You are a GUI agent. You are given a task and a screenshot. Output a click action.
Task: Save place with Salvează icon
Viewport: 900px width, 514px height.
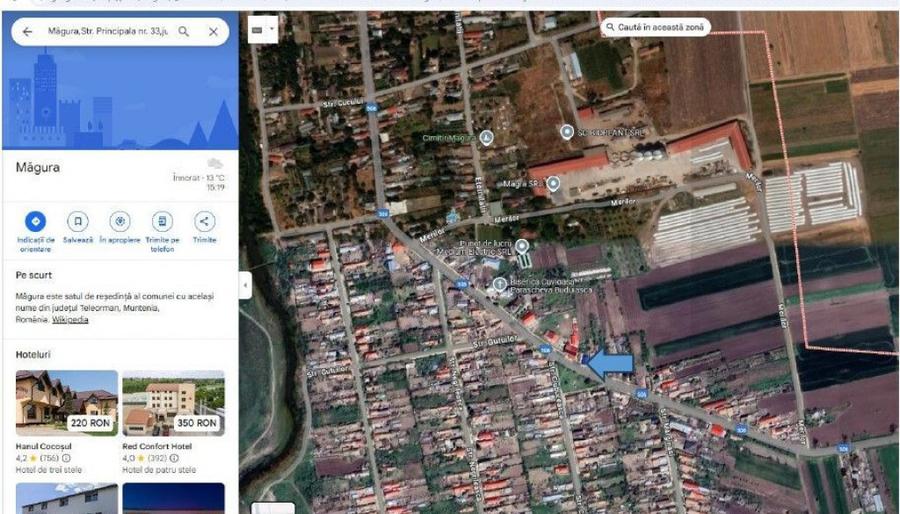pyautogui.click(x=78, y=221)
